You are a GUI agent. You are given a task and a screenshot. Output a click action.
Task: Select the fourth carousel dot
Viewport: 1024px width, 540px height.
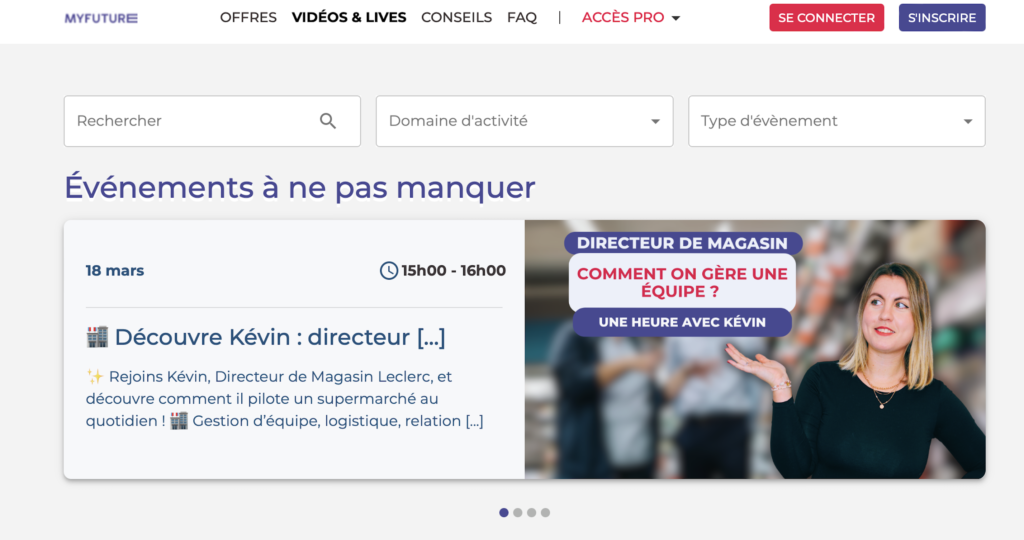pyautogui.click(x=545, y=513)
